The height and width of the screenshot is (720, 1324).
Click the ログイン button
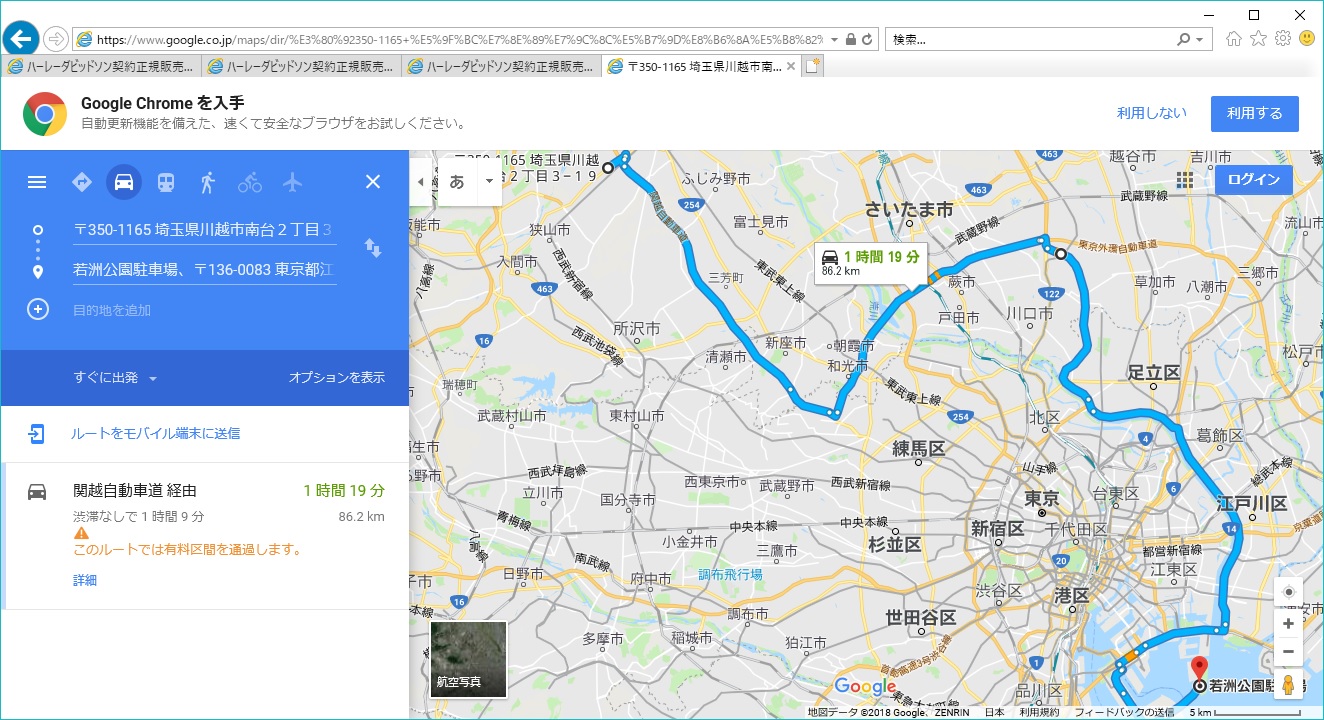coord(1253,180)
